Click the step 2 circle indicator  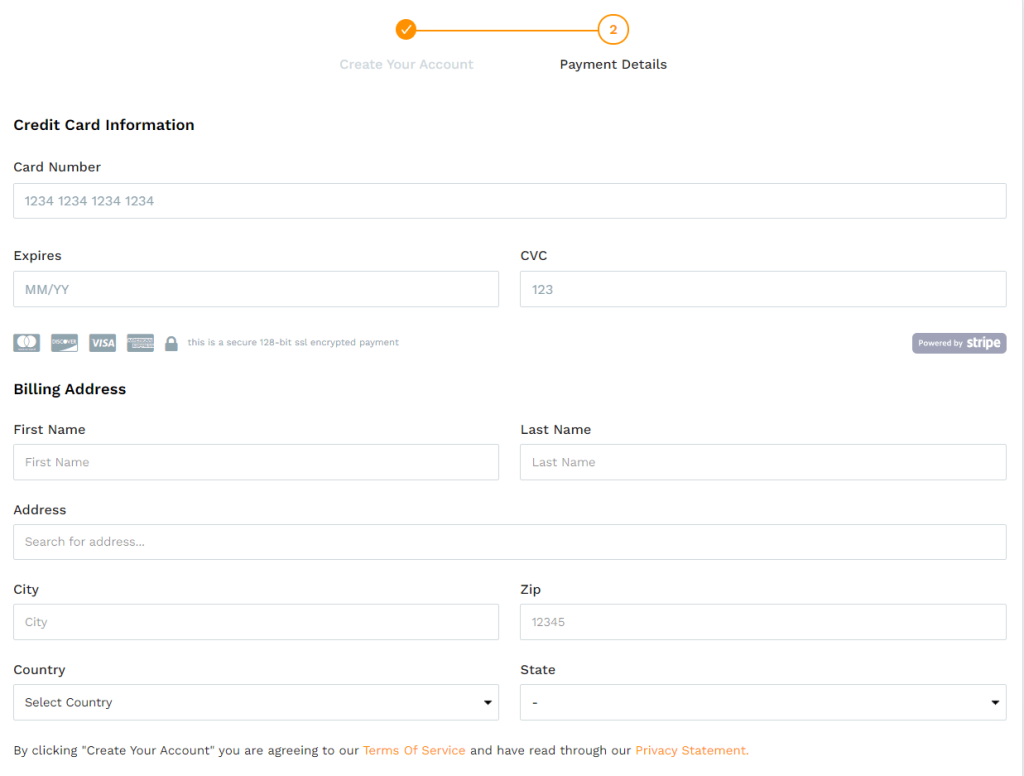(x=613, y=29)
